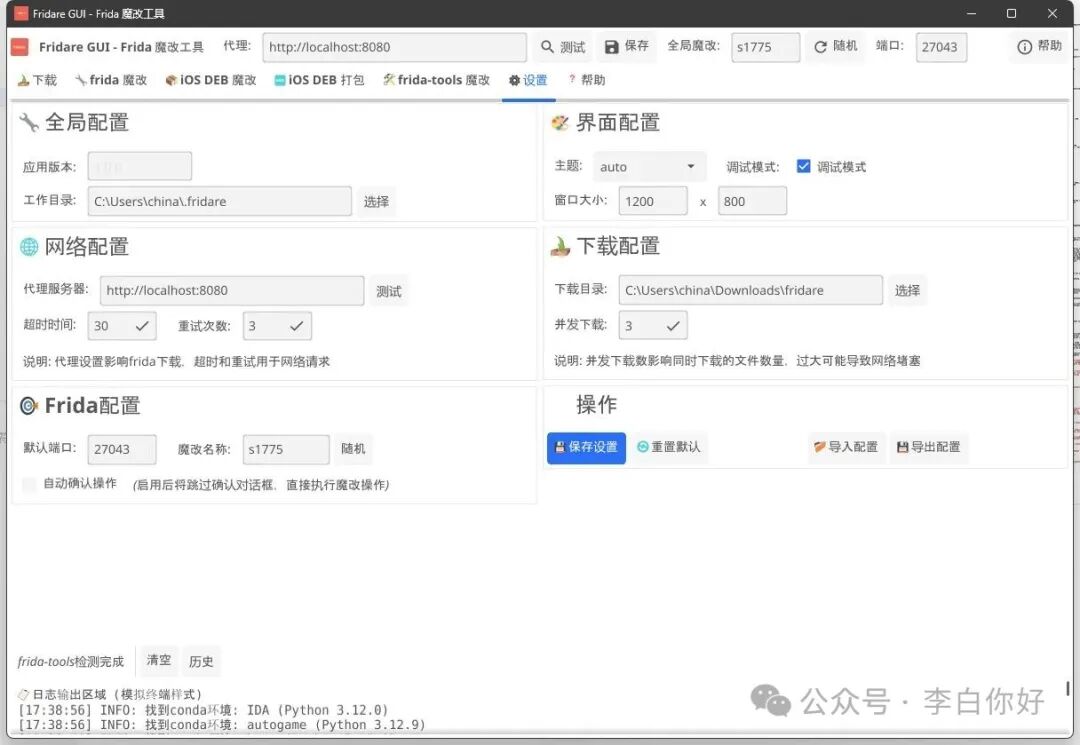The width and height of the screenshot is (1080, 745).
Task: Edit the 默认端口 field 27043
Action: [122, 450]
